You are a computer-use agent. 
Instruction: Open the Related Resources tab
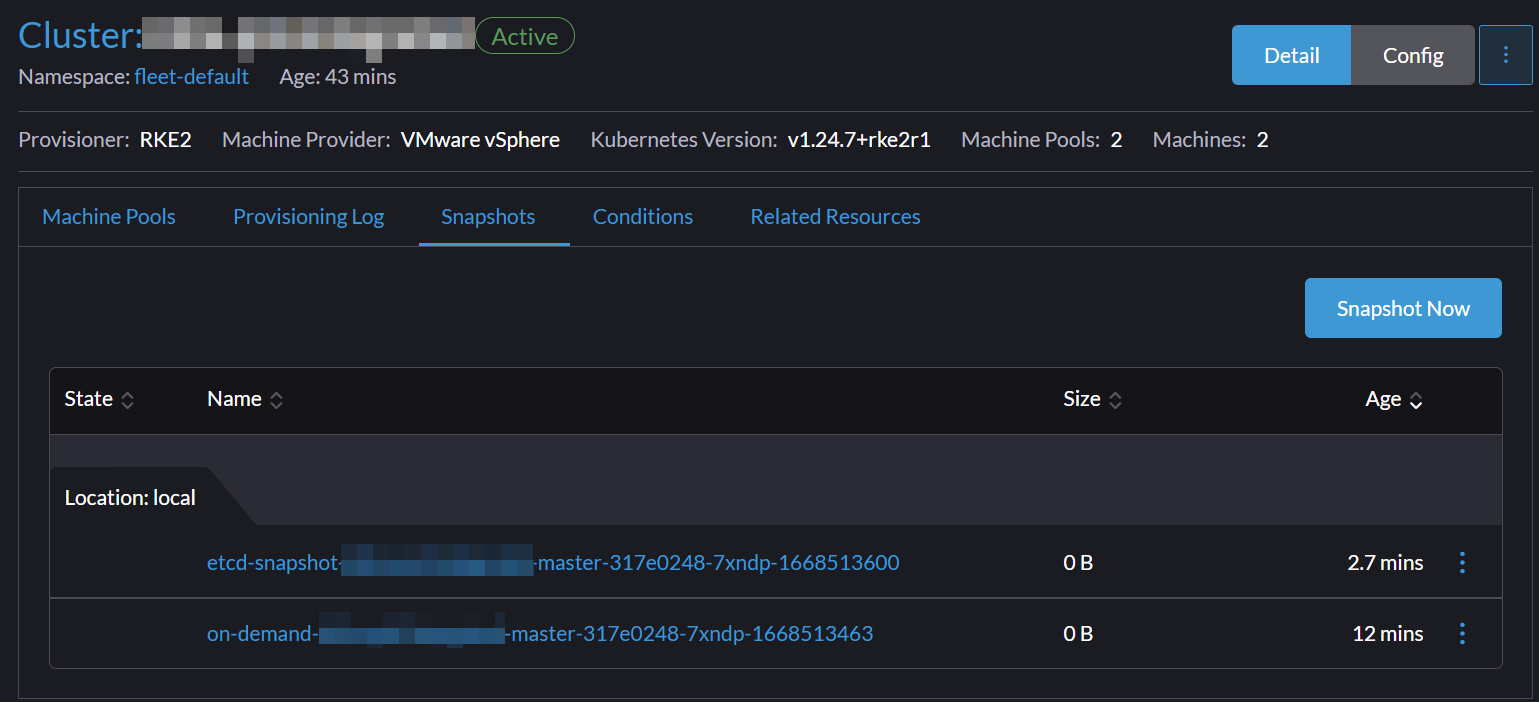(x=835, y=216)
